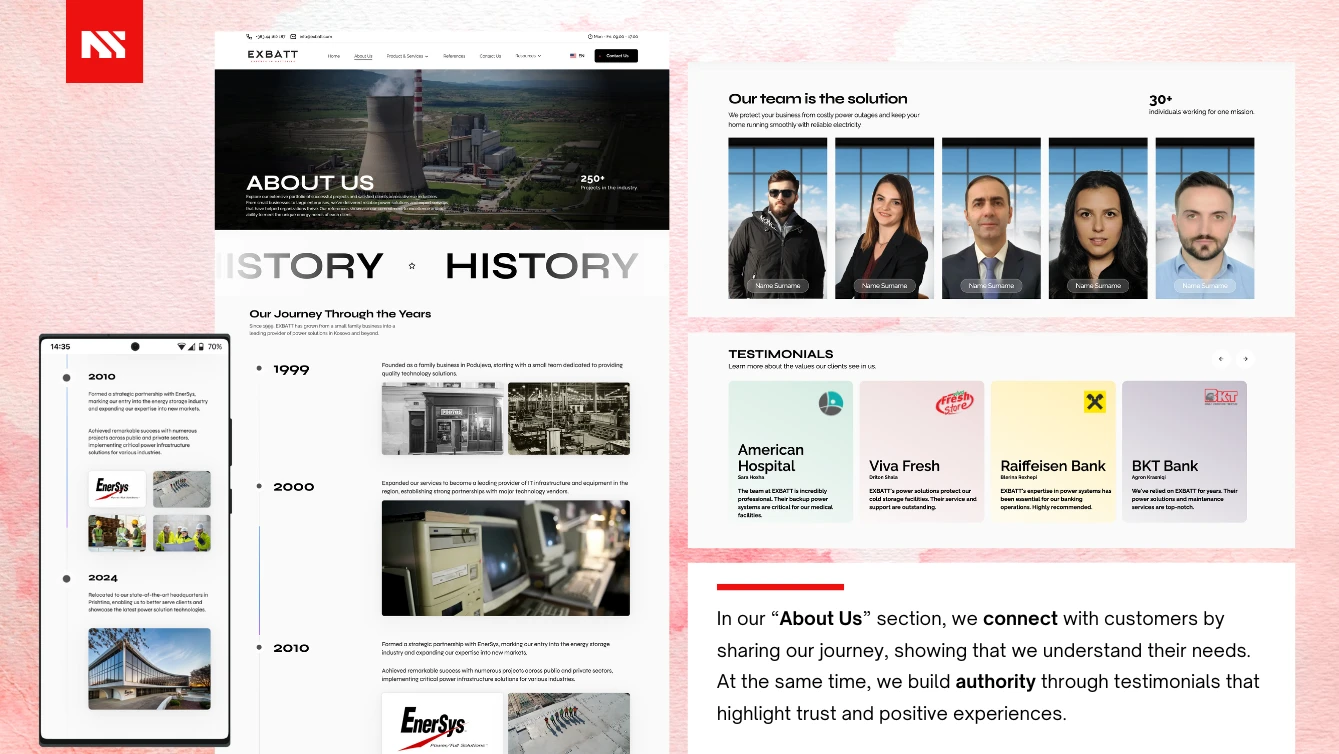Viewport: 1339px width, 754px height.
Task: Go to the Contact Us nav link
Action: (x=490, y=56)
